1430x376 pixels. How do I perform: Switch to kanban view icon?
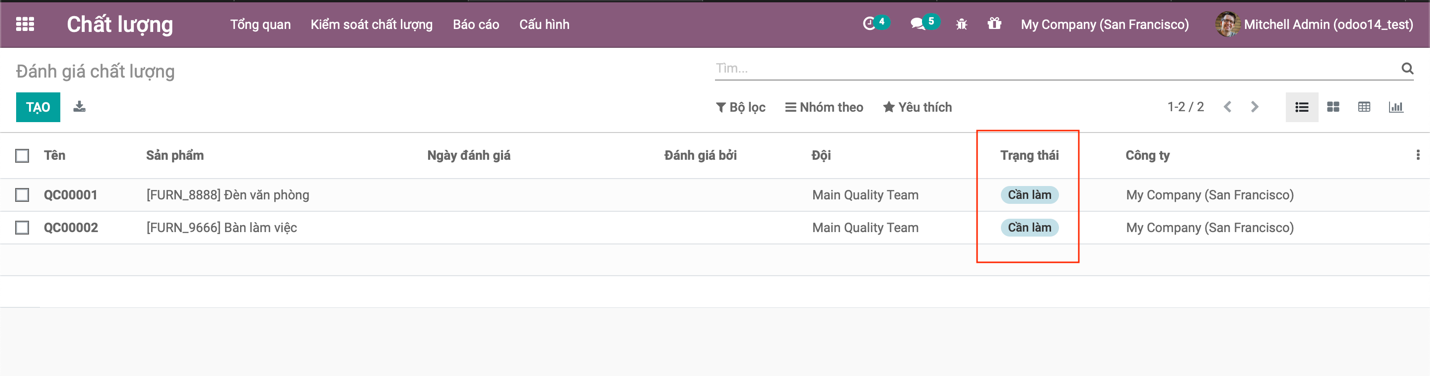pyautogui.click(x=1333, y=107)
